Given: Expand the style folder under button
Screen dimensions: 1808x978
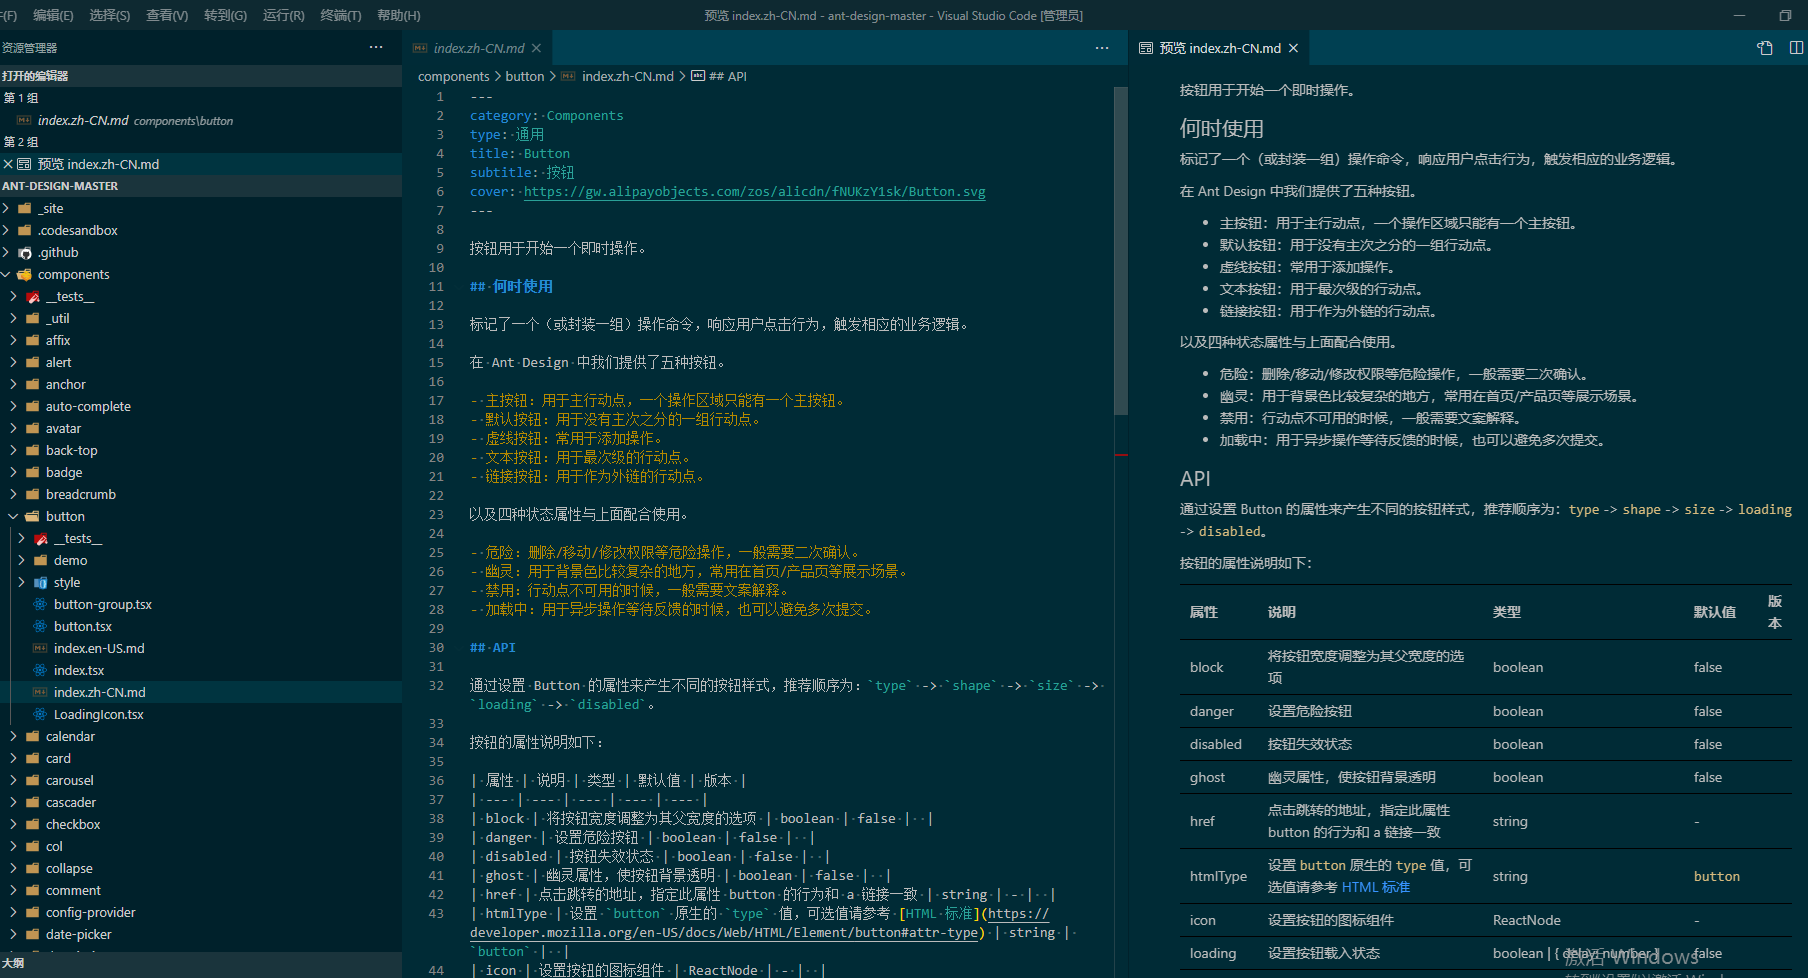Looking at the screenshot, I should coord(21,583).
